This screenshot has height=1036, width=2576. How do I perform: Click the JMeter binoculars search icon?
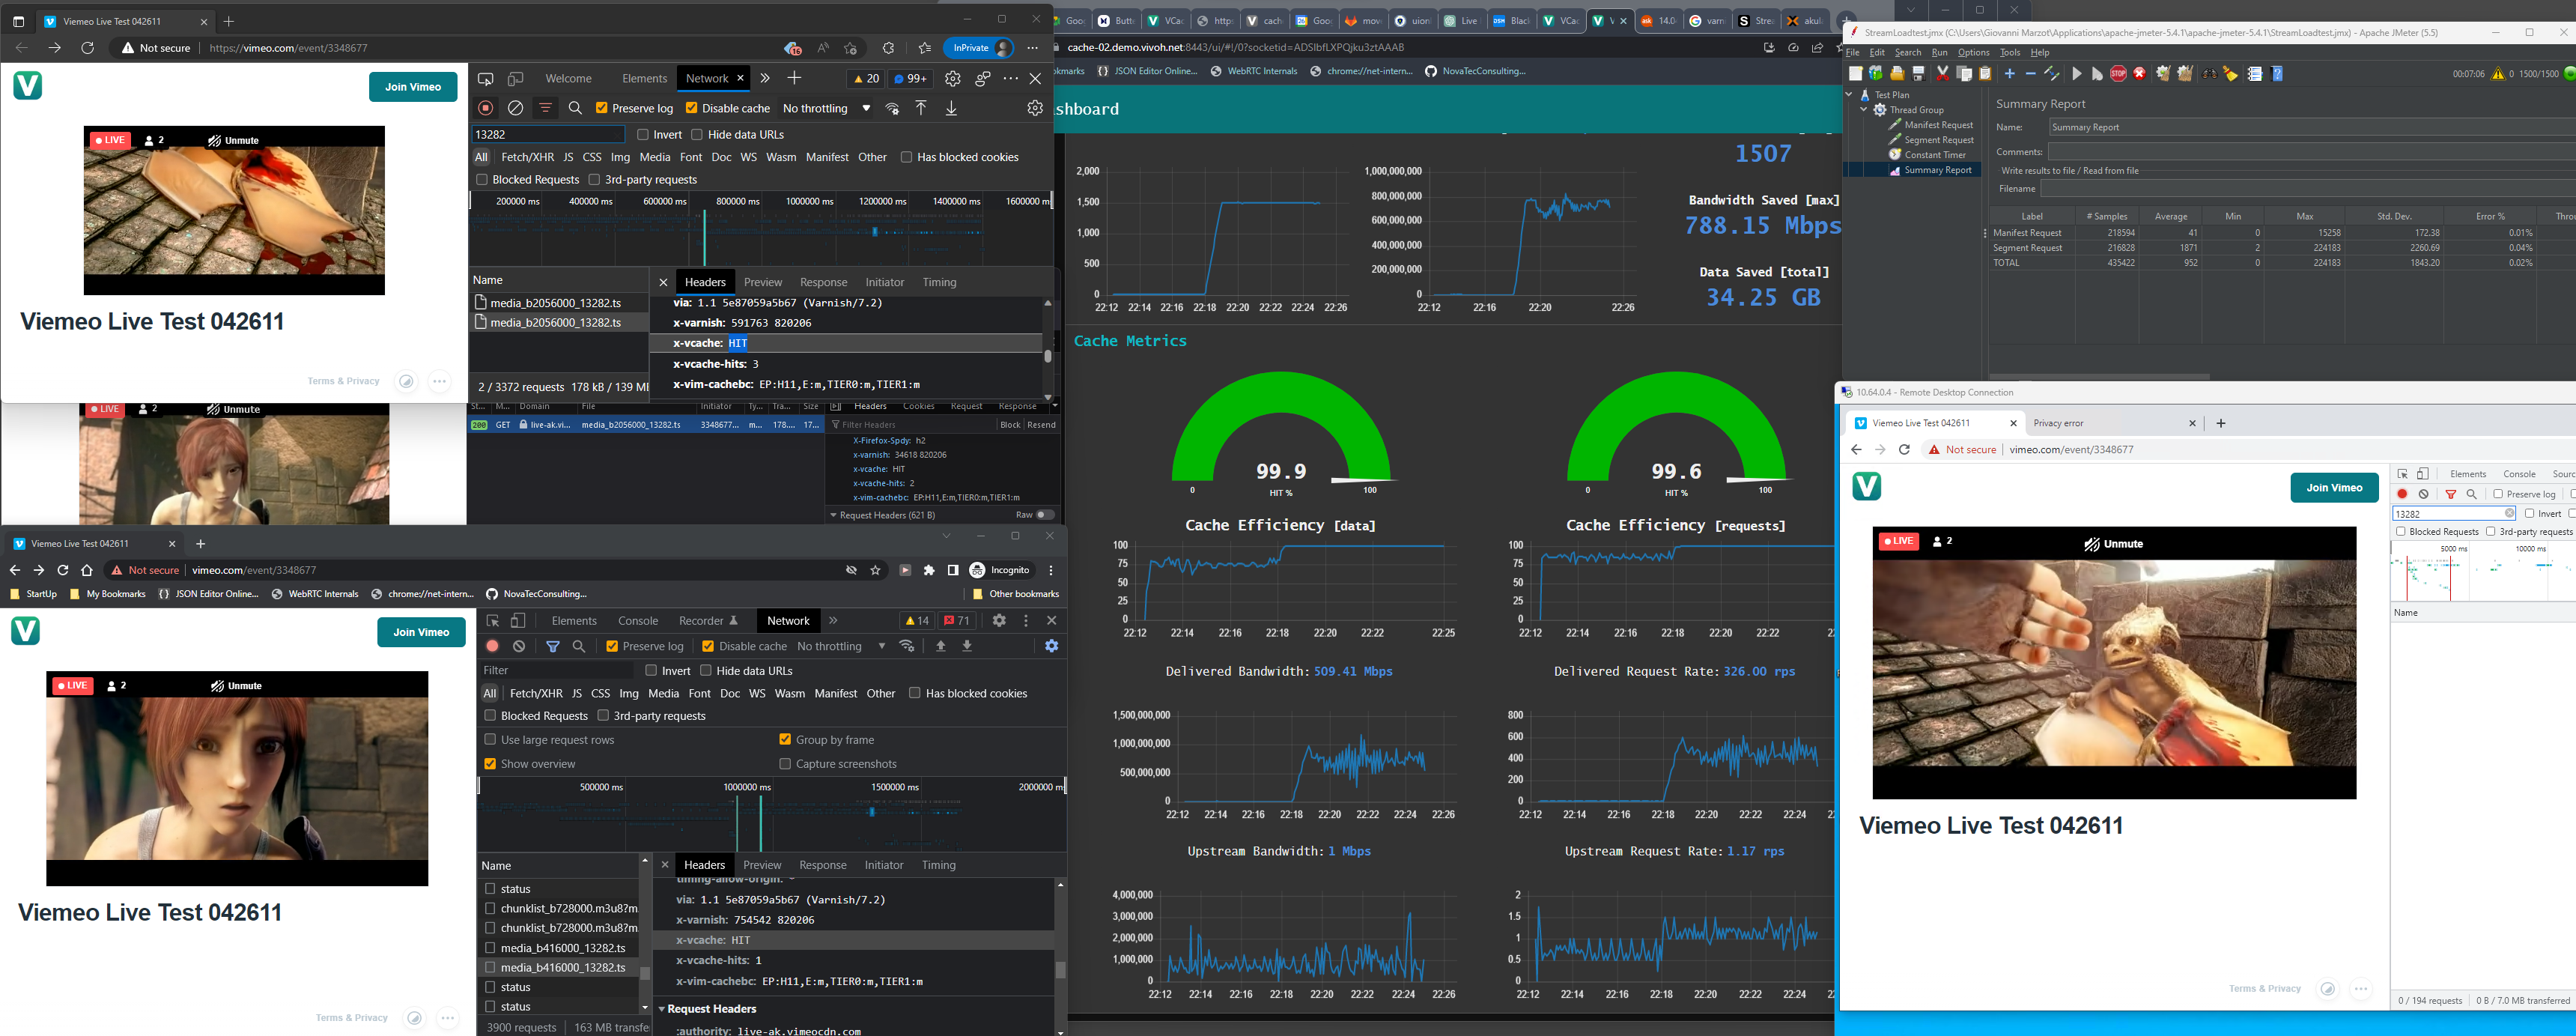coord(2210,74)
